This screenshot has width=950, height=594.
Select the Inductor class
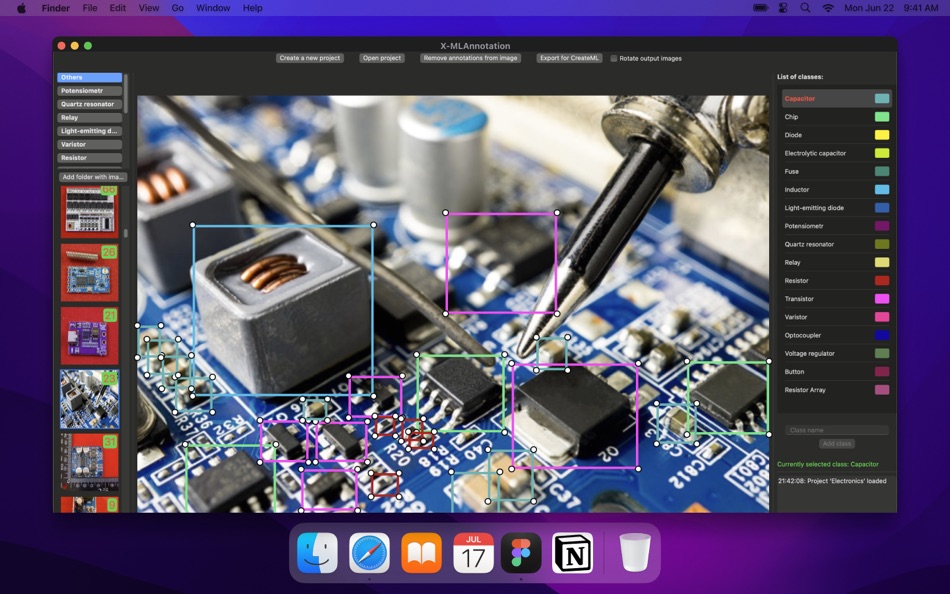(836, 189)
